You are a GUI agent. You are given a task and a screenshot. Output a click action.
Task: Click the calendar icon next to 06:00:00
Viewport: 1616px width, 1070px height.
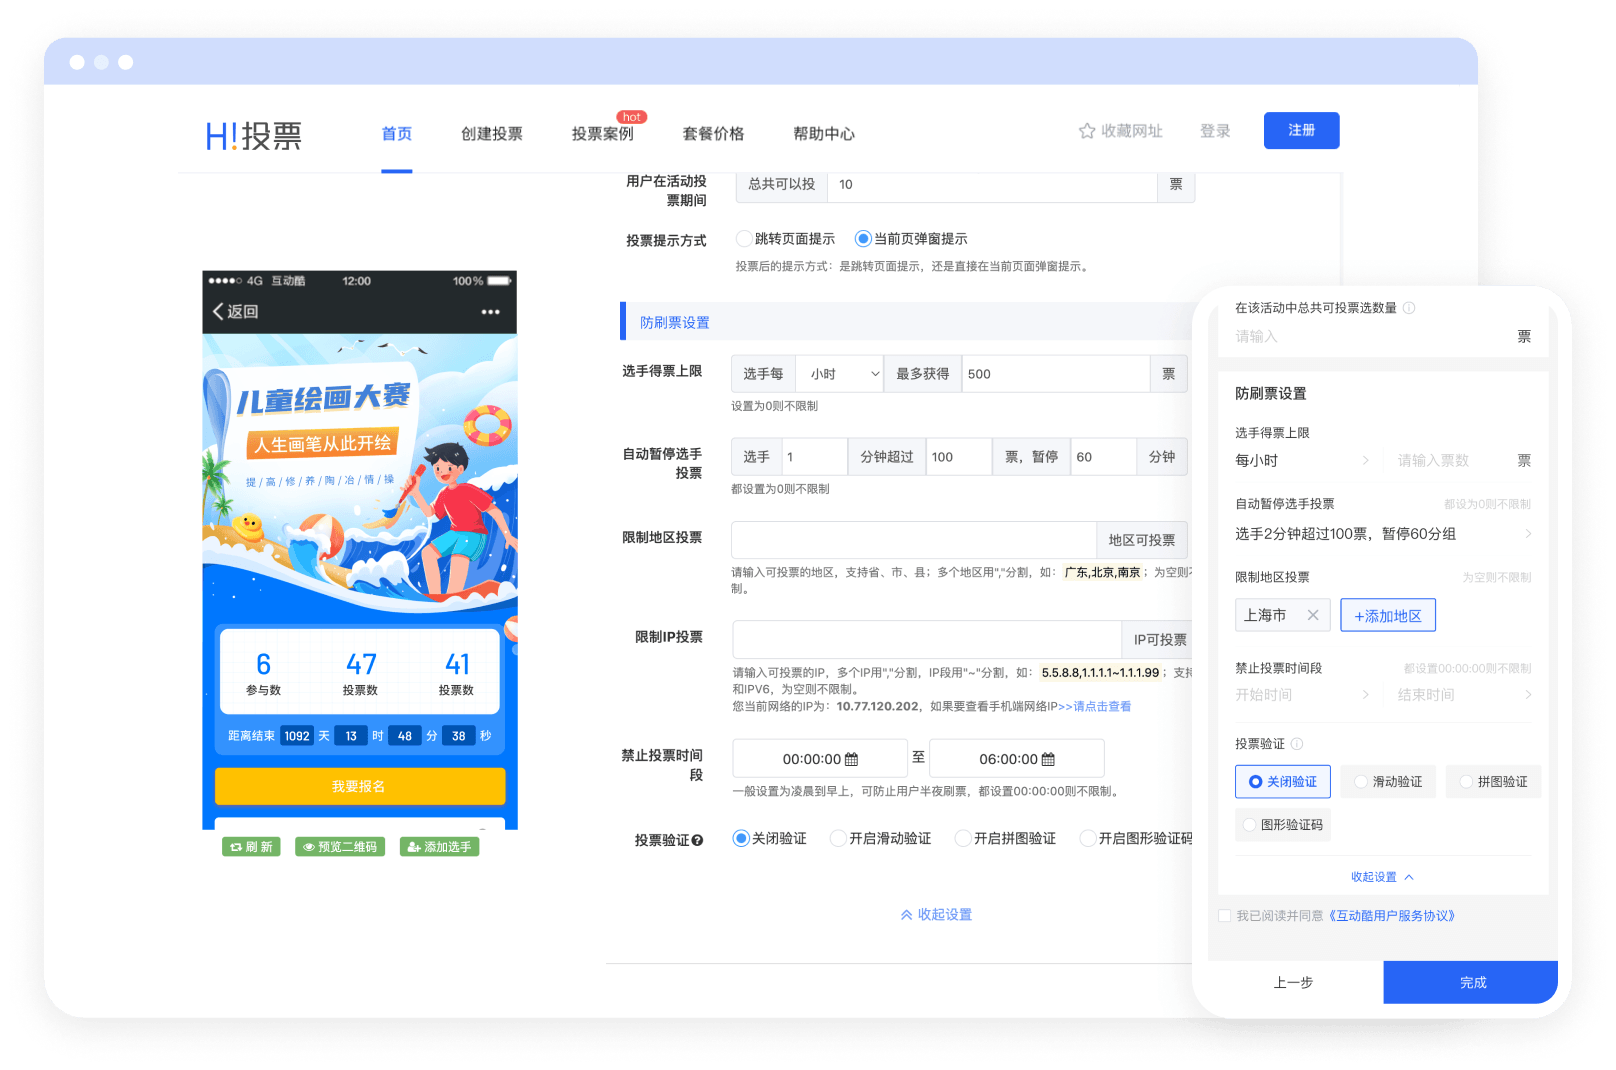[x=1048, y=759]
